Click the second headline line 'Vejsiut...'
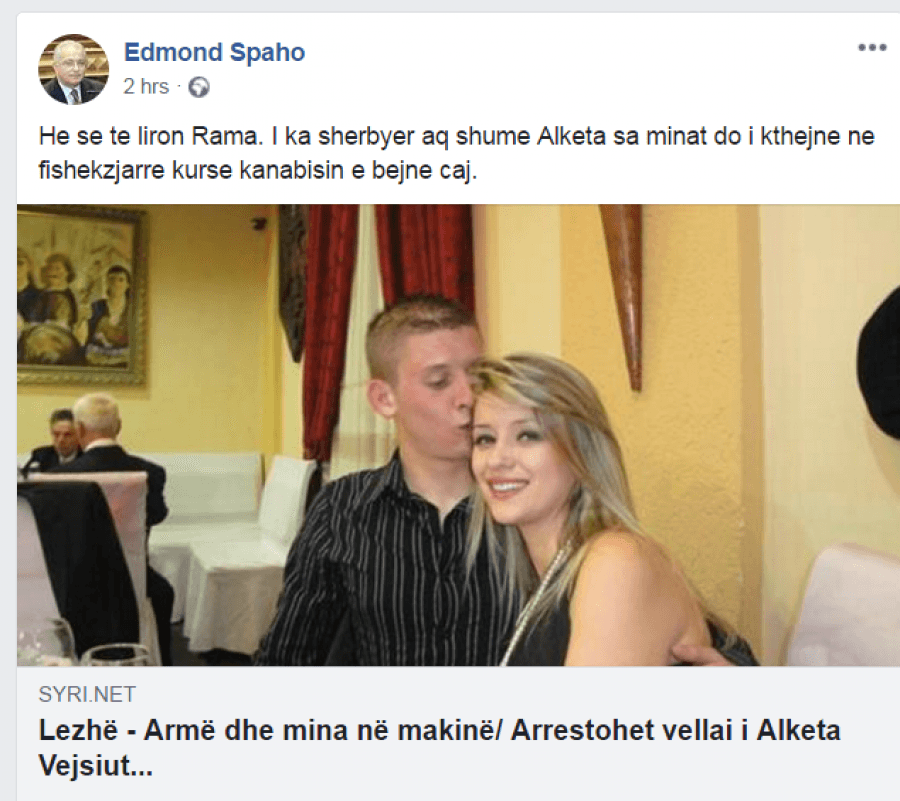The width and height of the screenshot is (900, 801). 96,766
